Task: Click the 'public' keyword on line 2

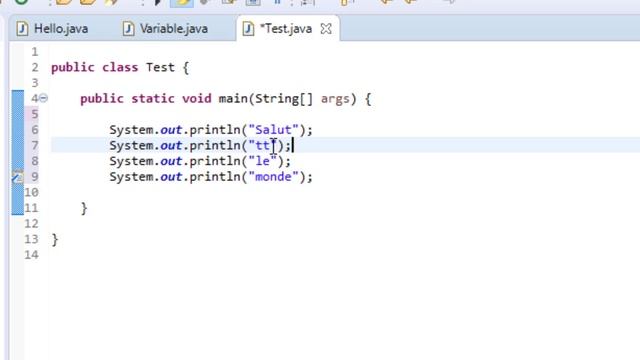Action: pyautogui.click(x=73, y=68)
